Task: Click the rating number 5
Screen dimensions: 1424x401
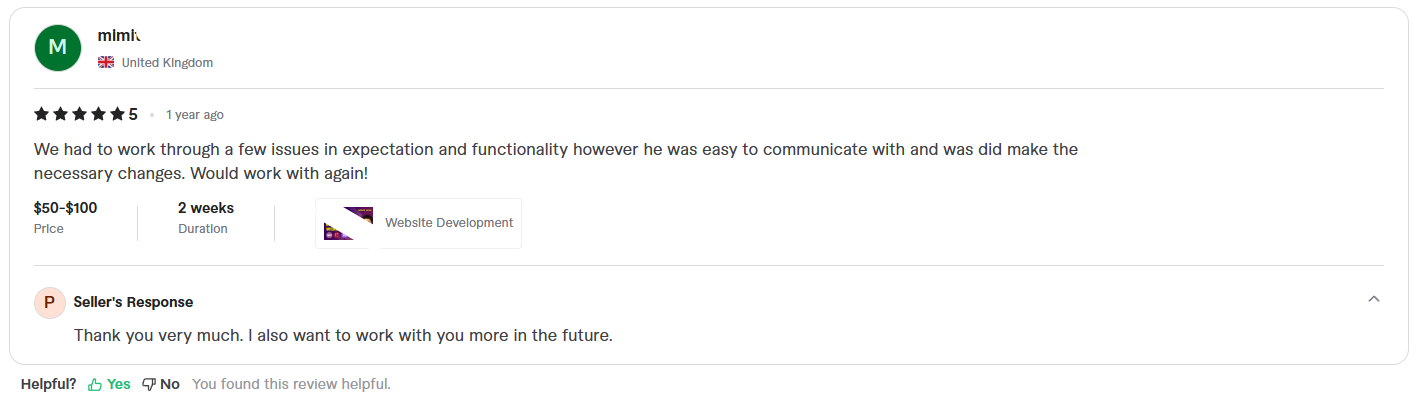Action: click(133, 114)
